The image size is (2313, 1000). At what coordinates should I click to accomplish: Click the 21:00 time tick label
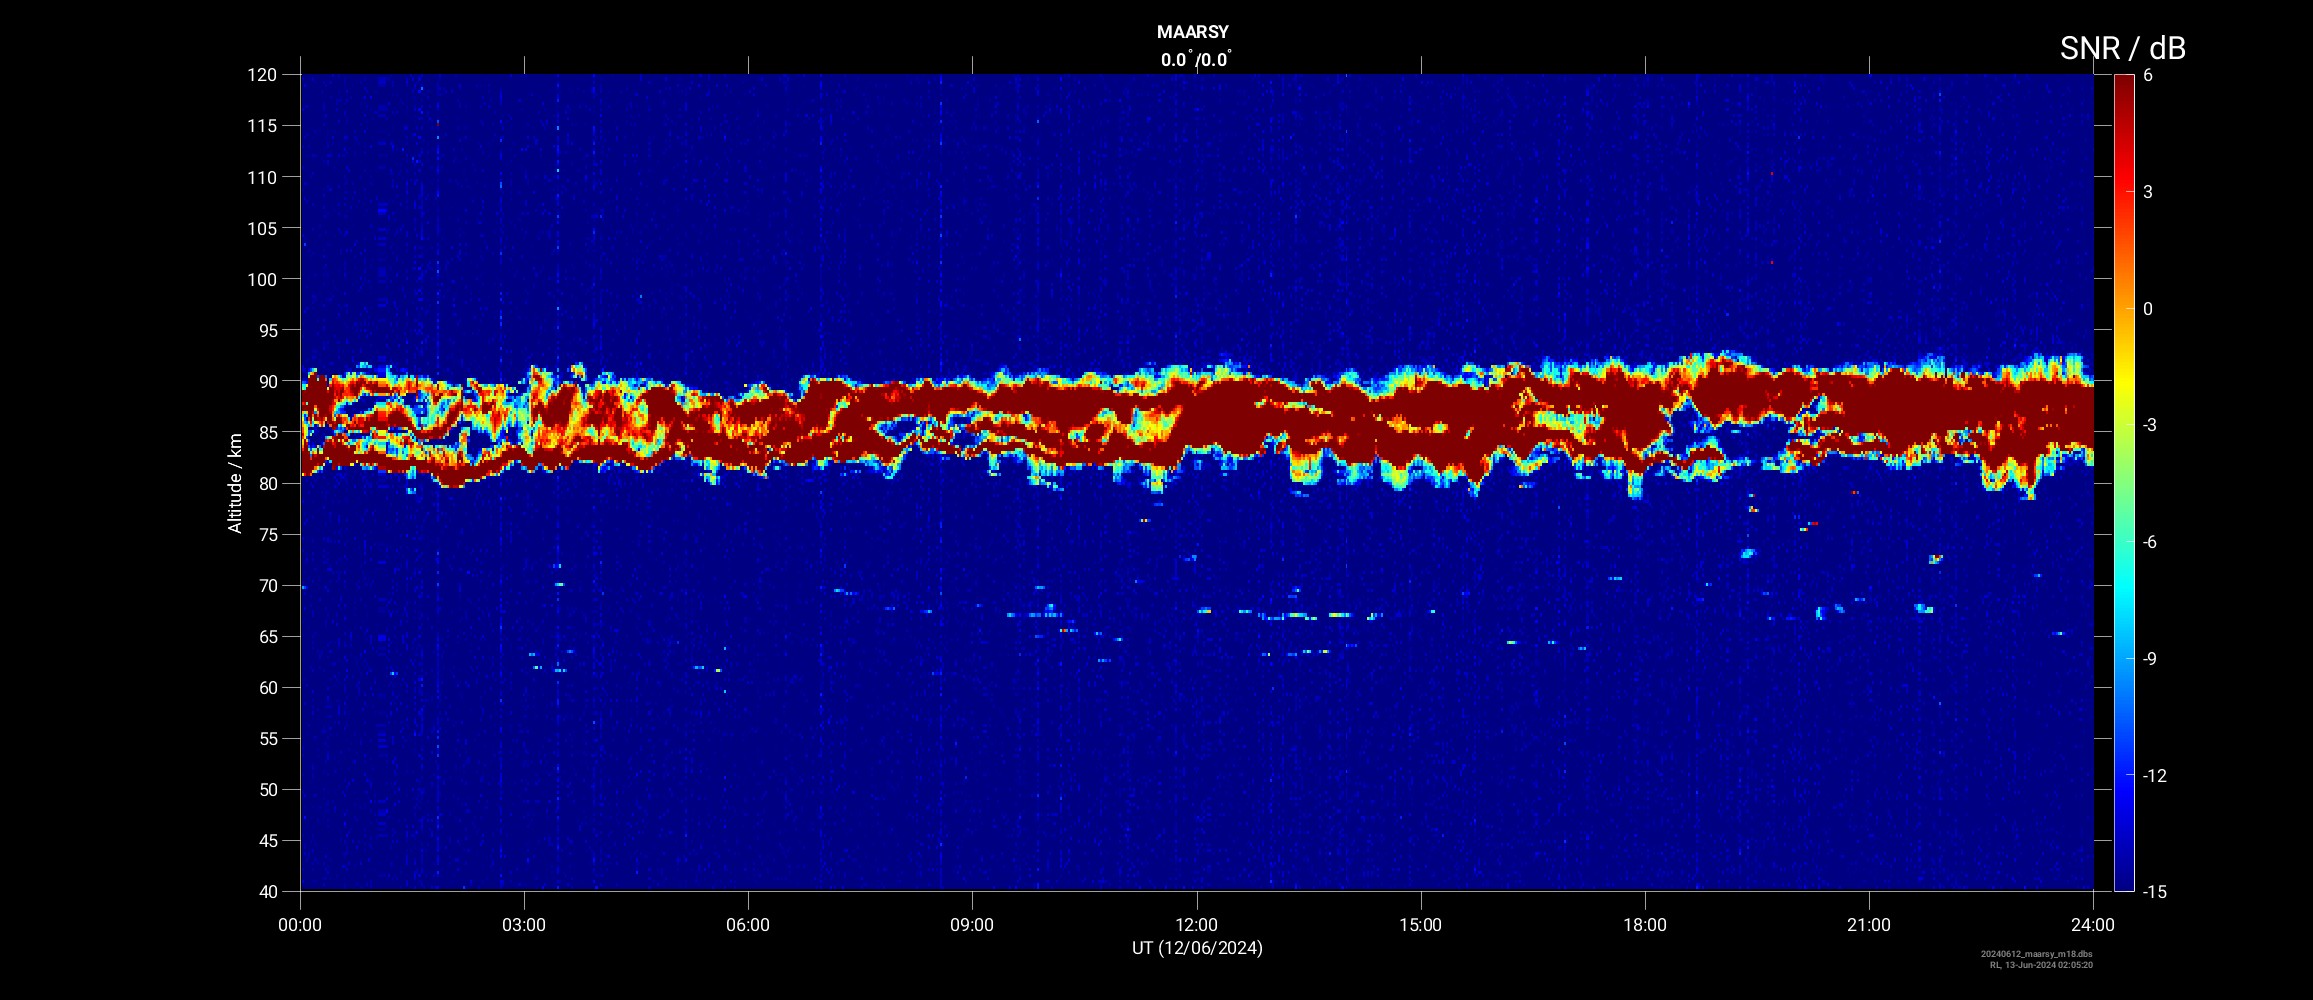click(x=1869, y=925)
